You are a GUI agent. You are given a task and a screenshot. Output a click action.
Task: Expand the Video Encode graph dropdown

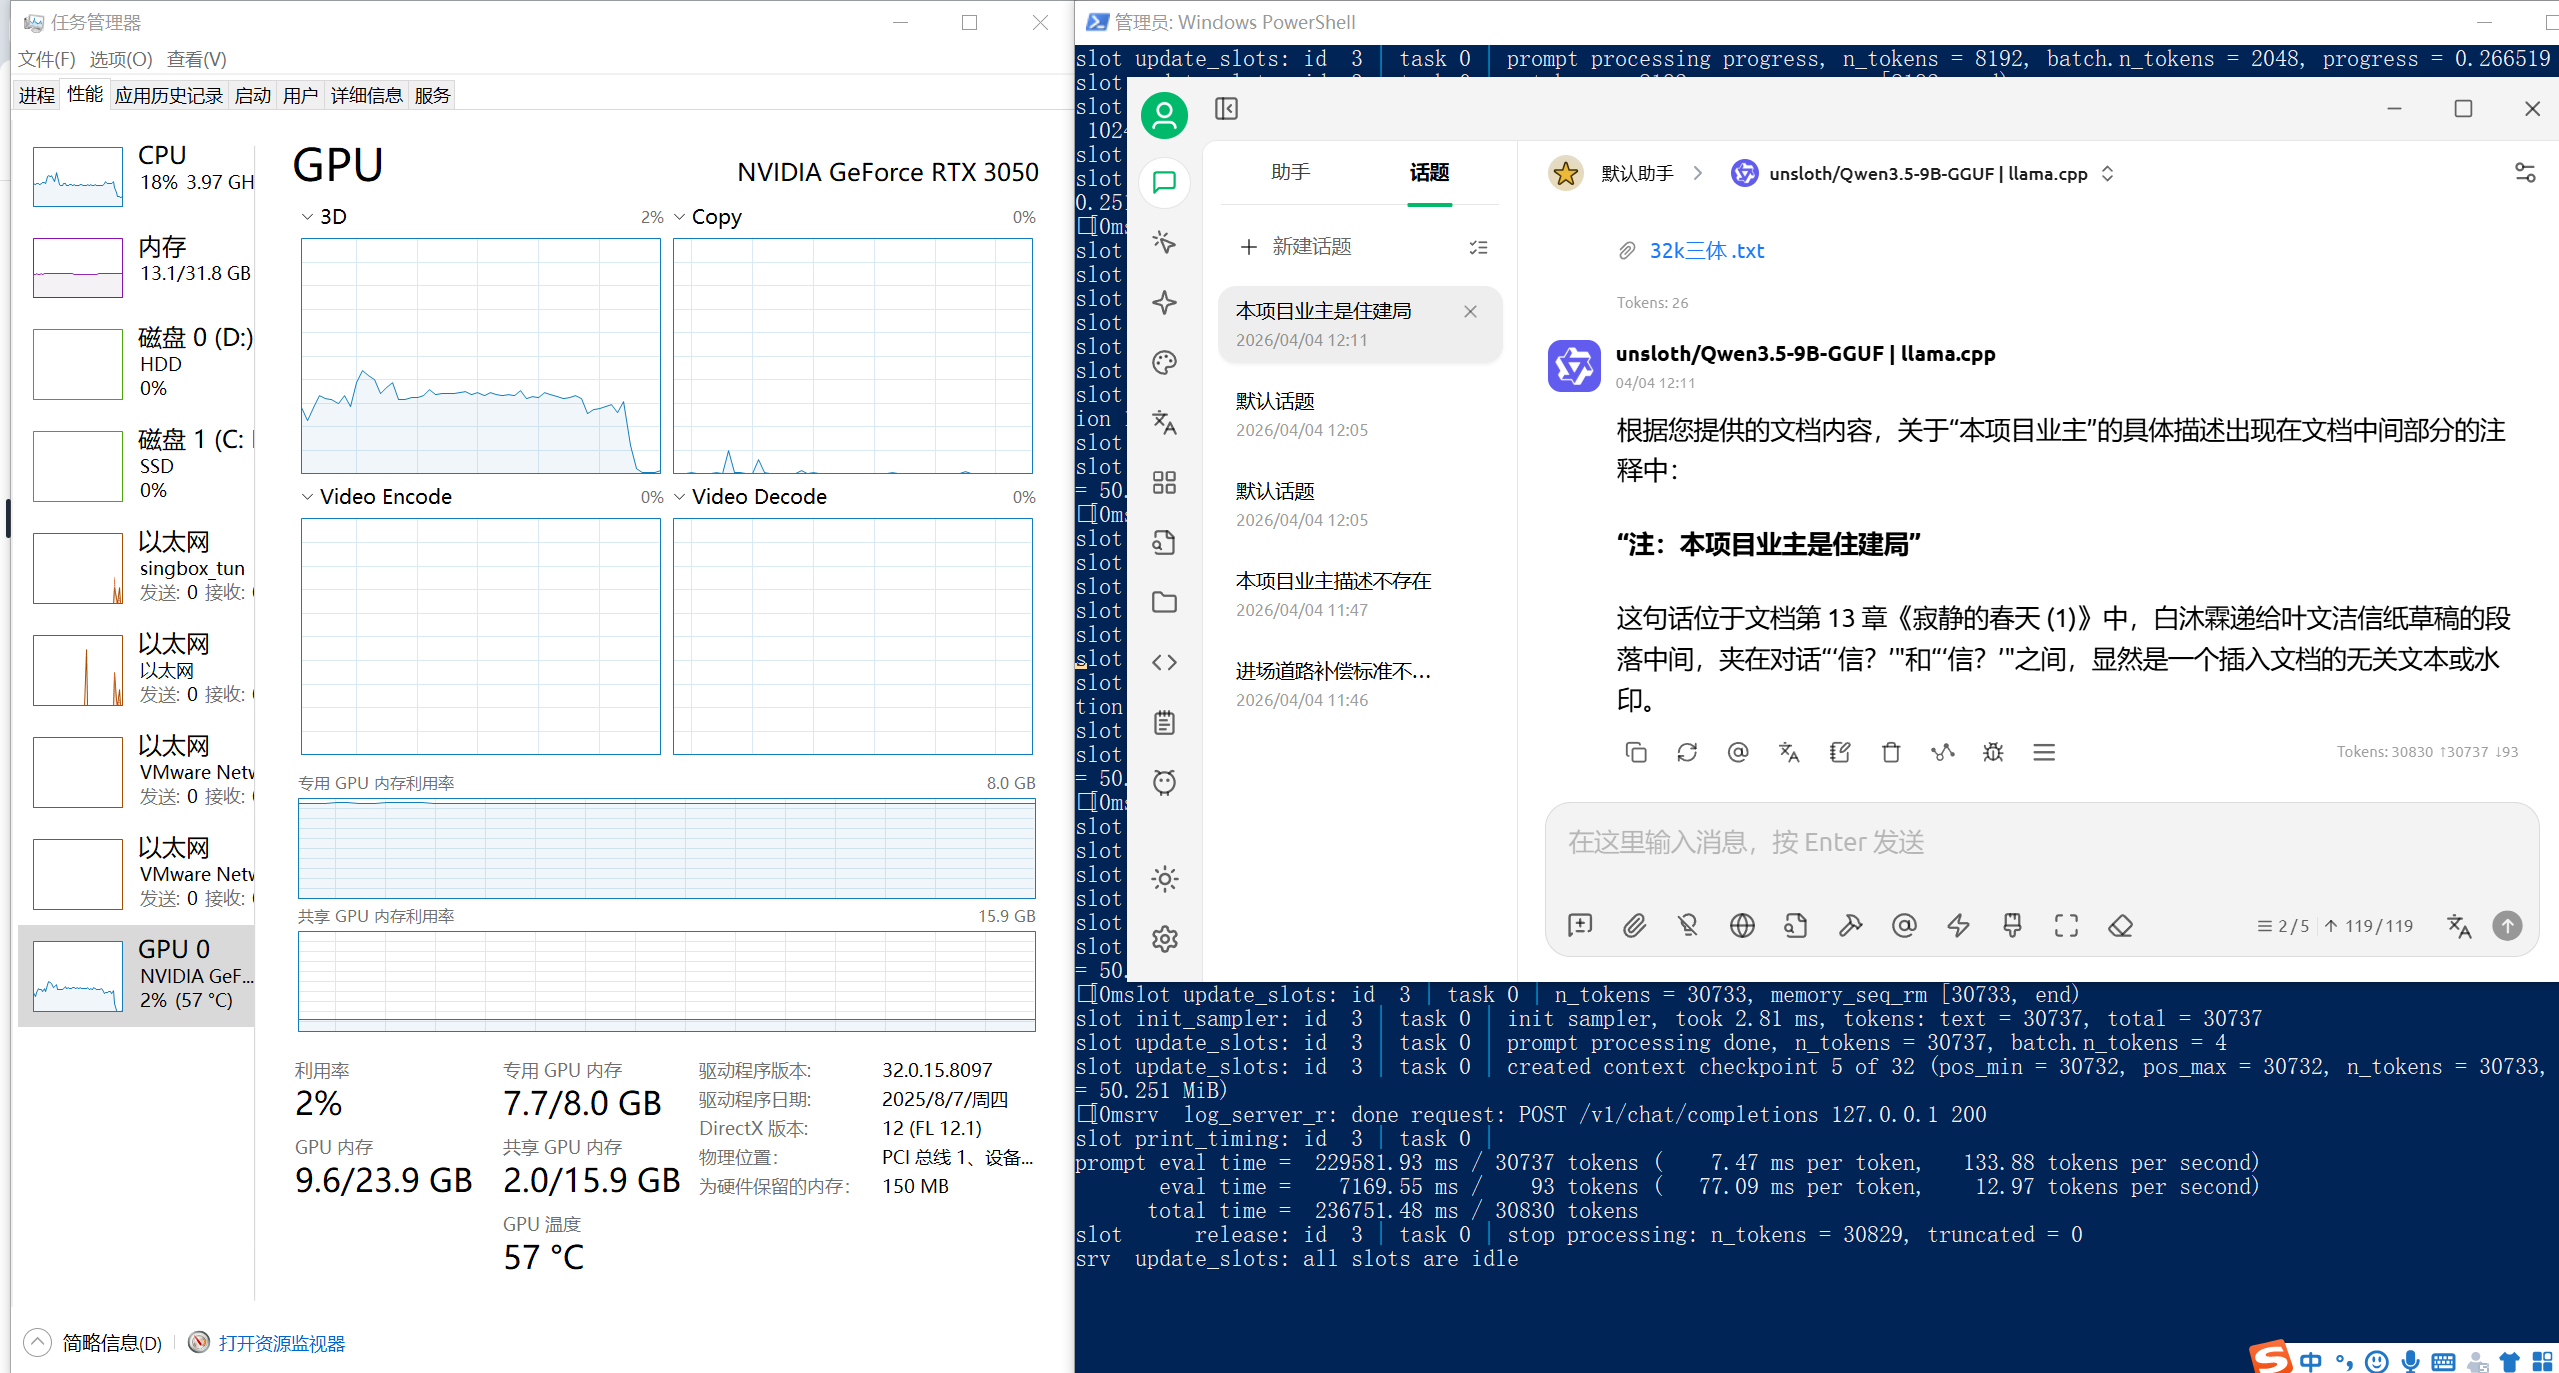click(307, 497)
